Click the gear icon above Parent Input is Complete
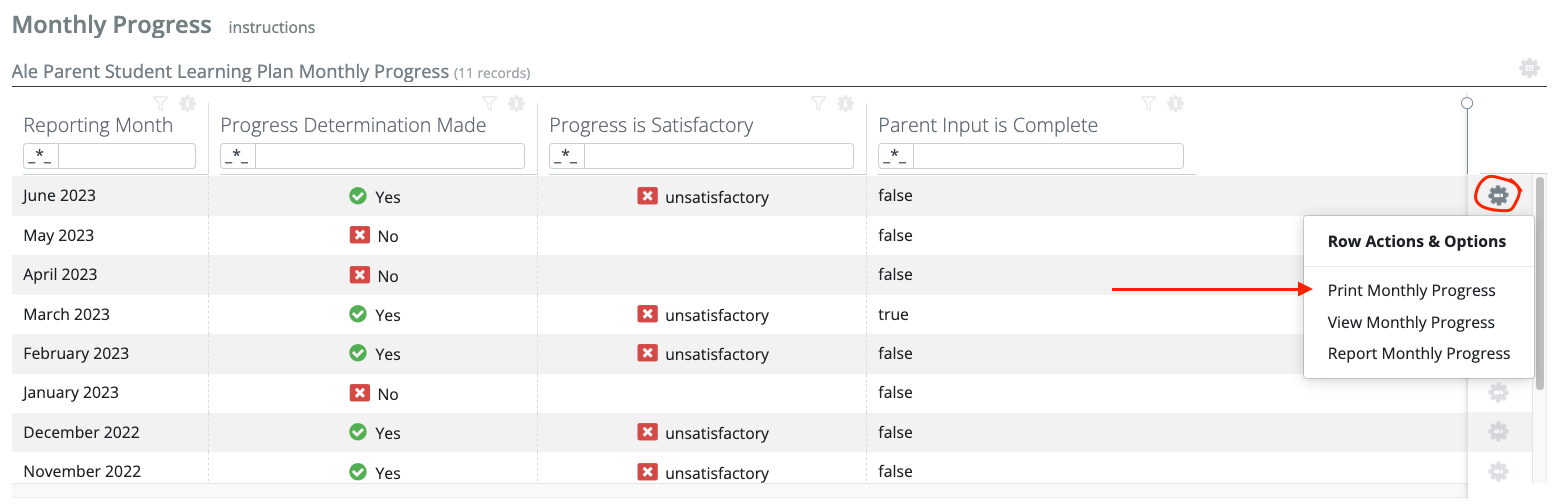Image resolution: width=1554 pixels, height=504 pixels. pyautogui.click(x=1175, y=103)
